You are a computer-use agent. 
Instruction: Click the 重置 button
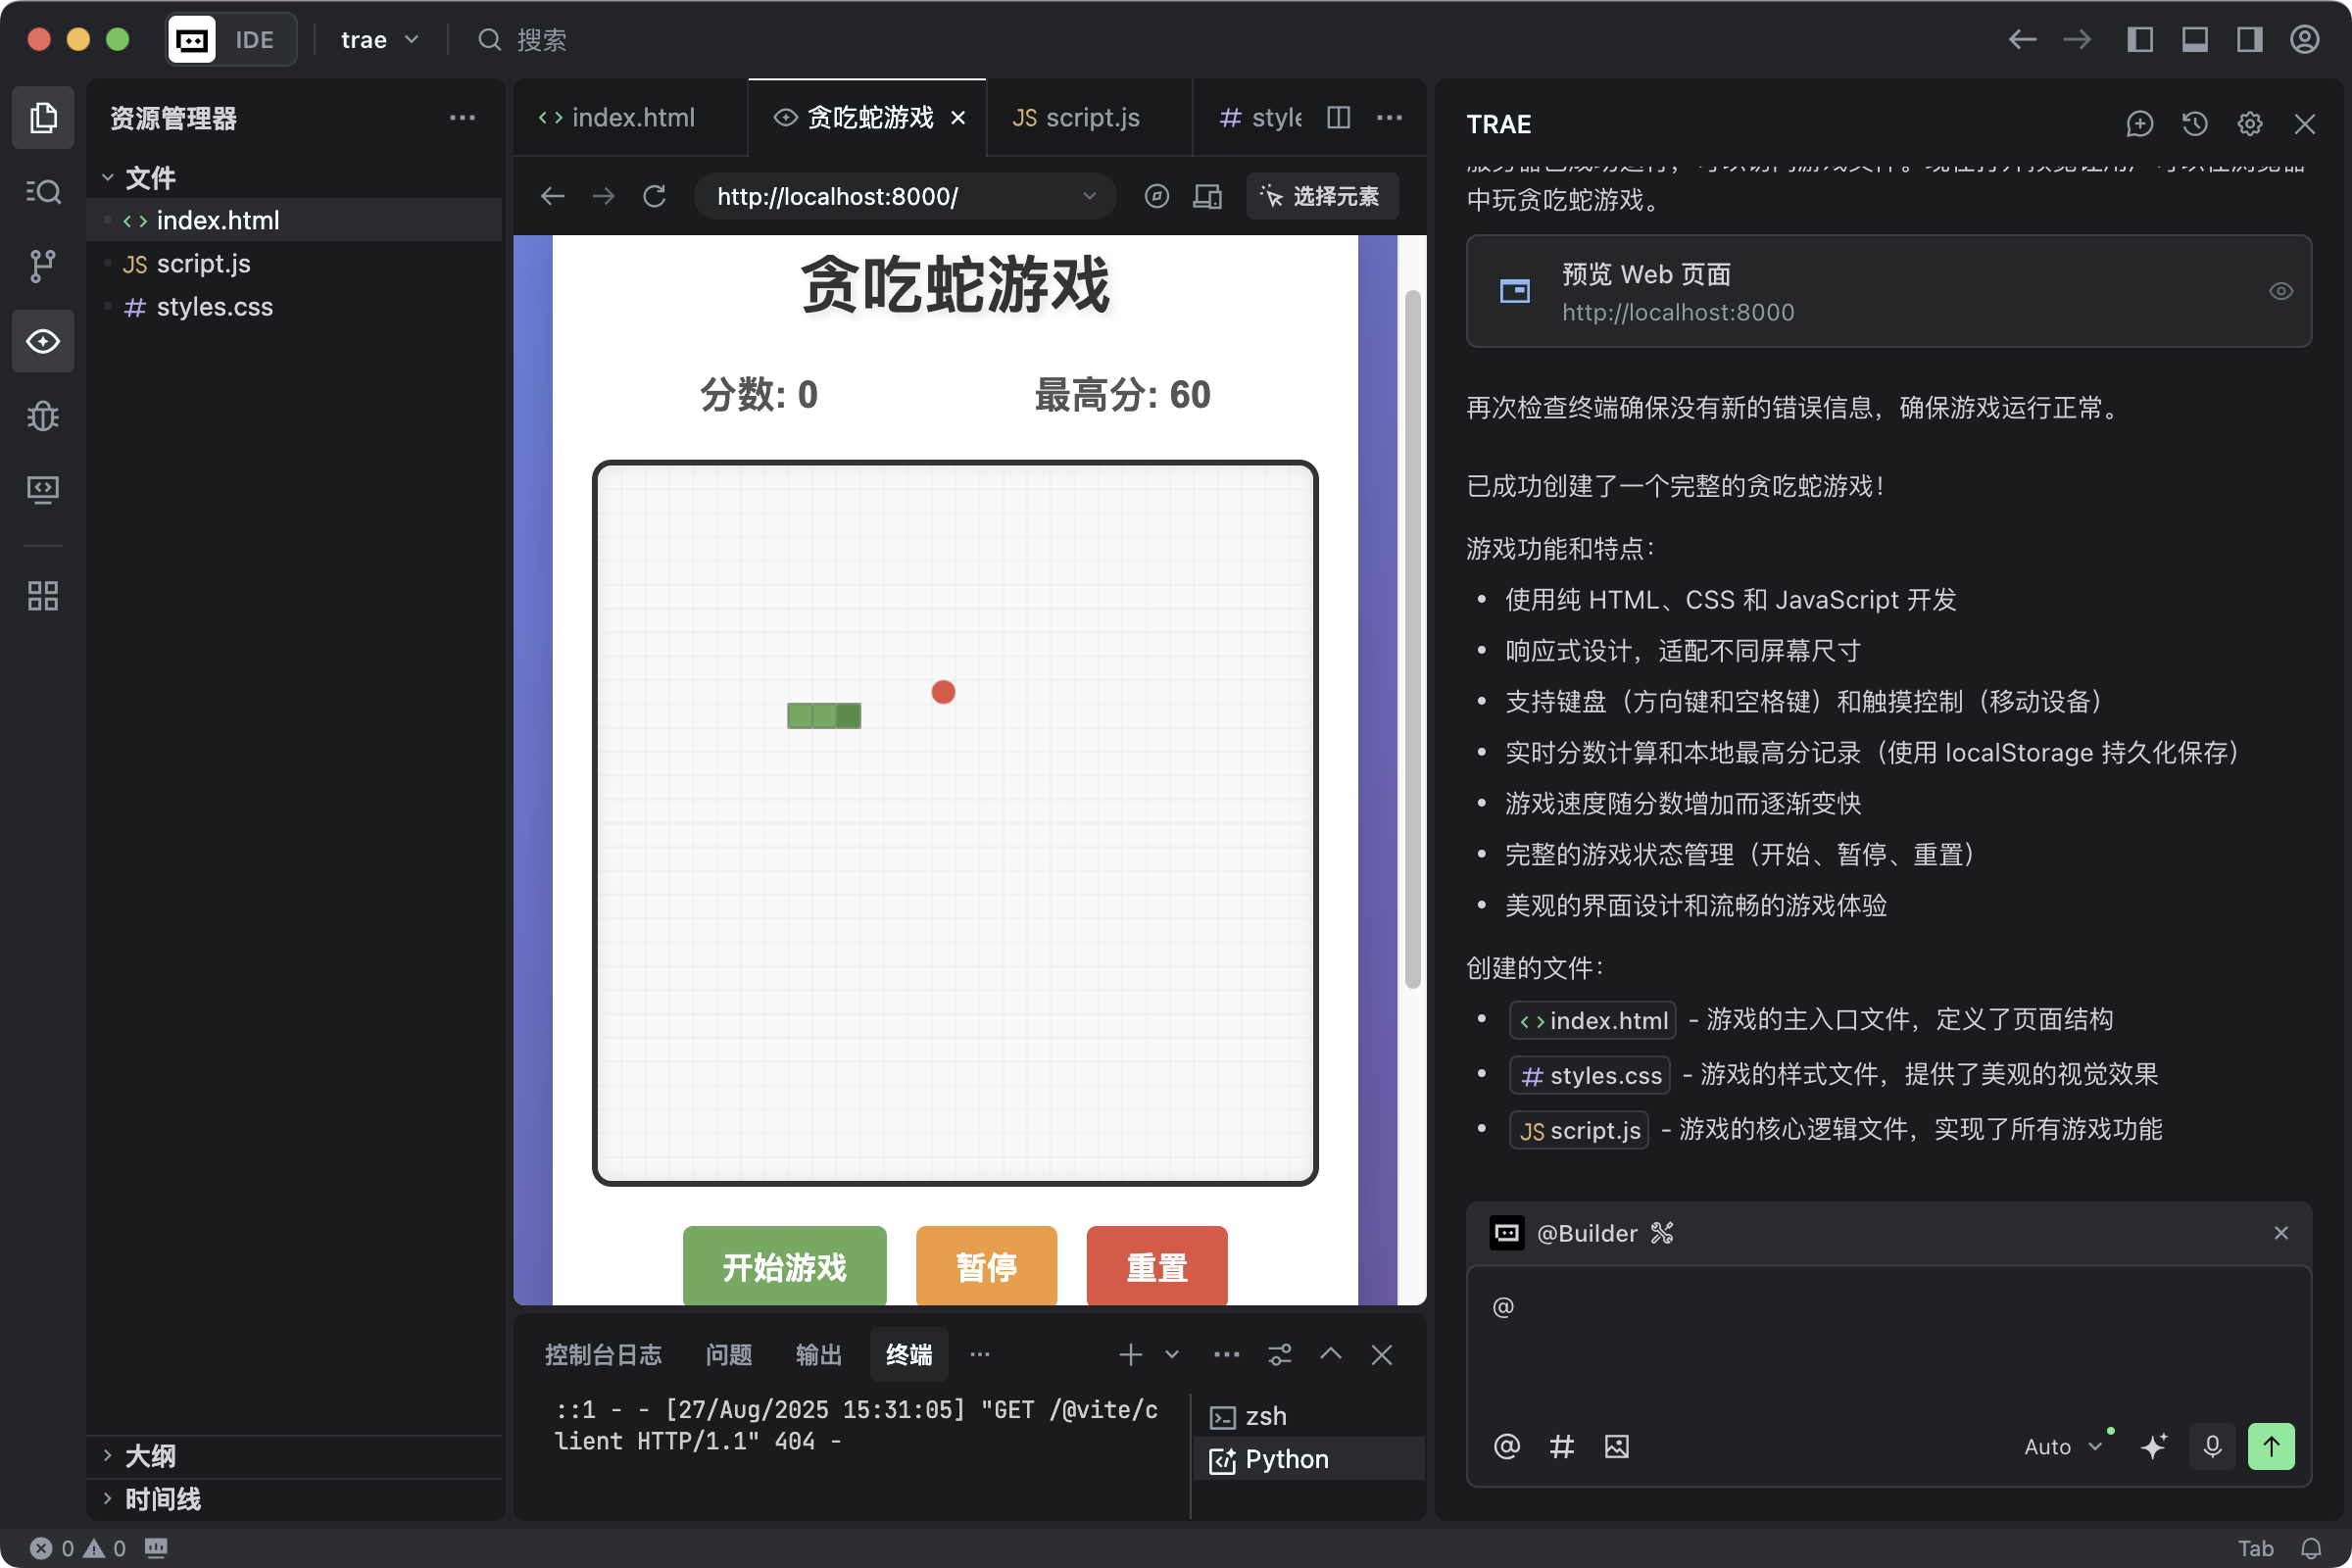coord(1156,1265)
